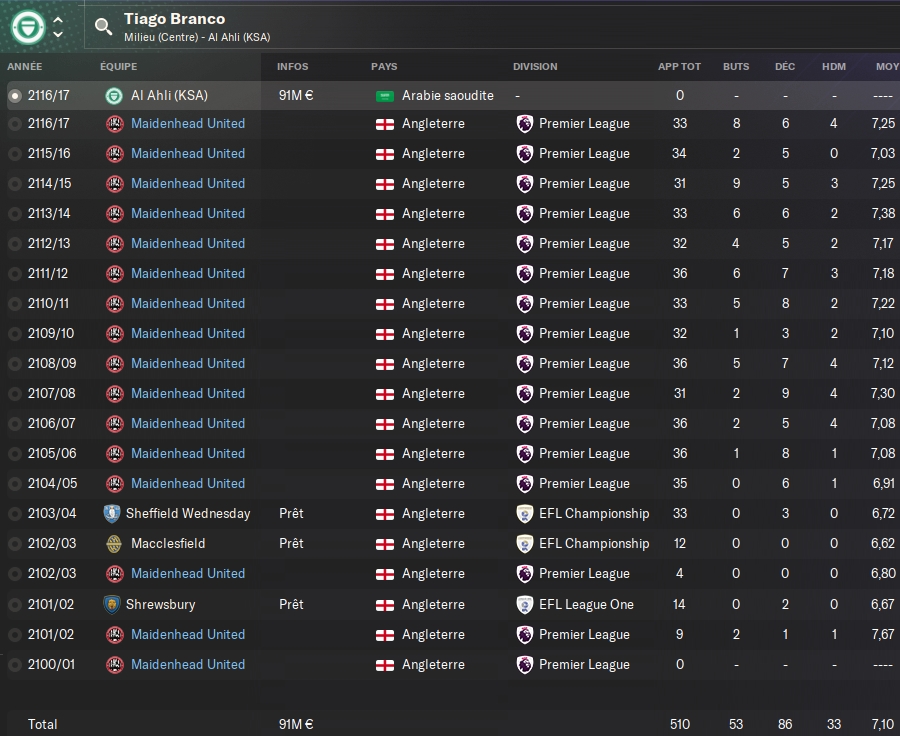900x736 pixels.
Task: Select the 2116/17 Al Ahli radio button
Action: pos(14,97)
